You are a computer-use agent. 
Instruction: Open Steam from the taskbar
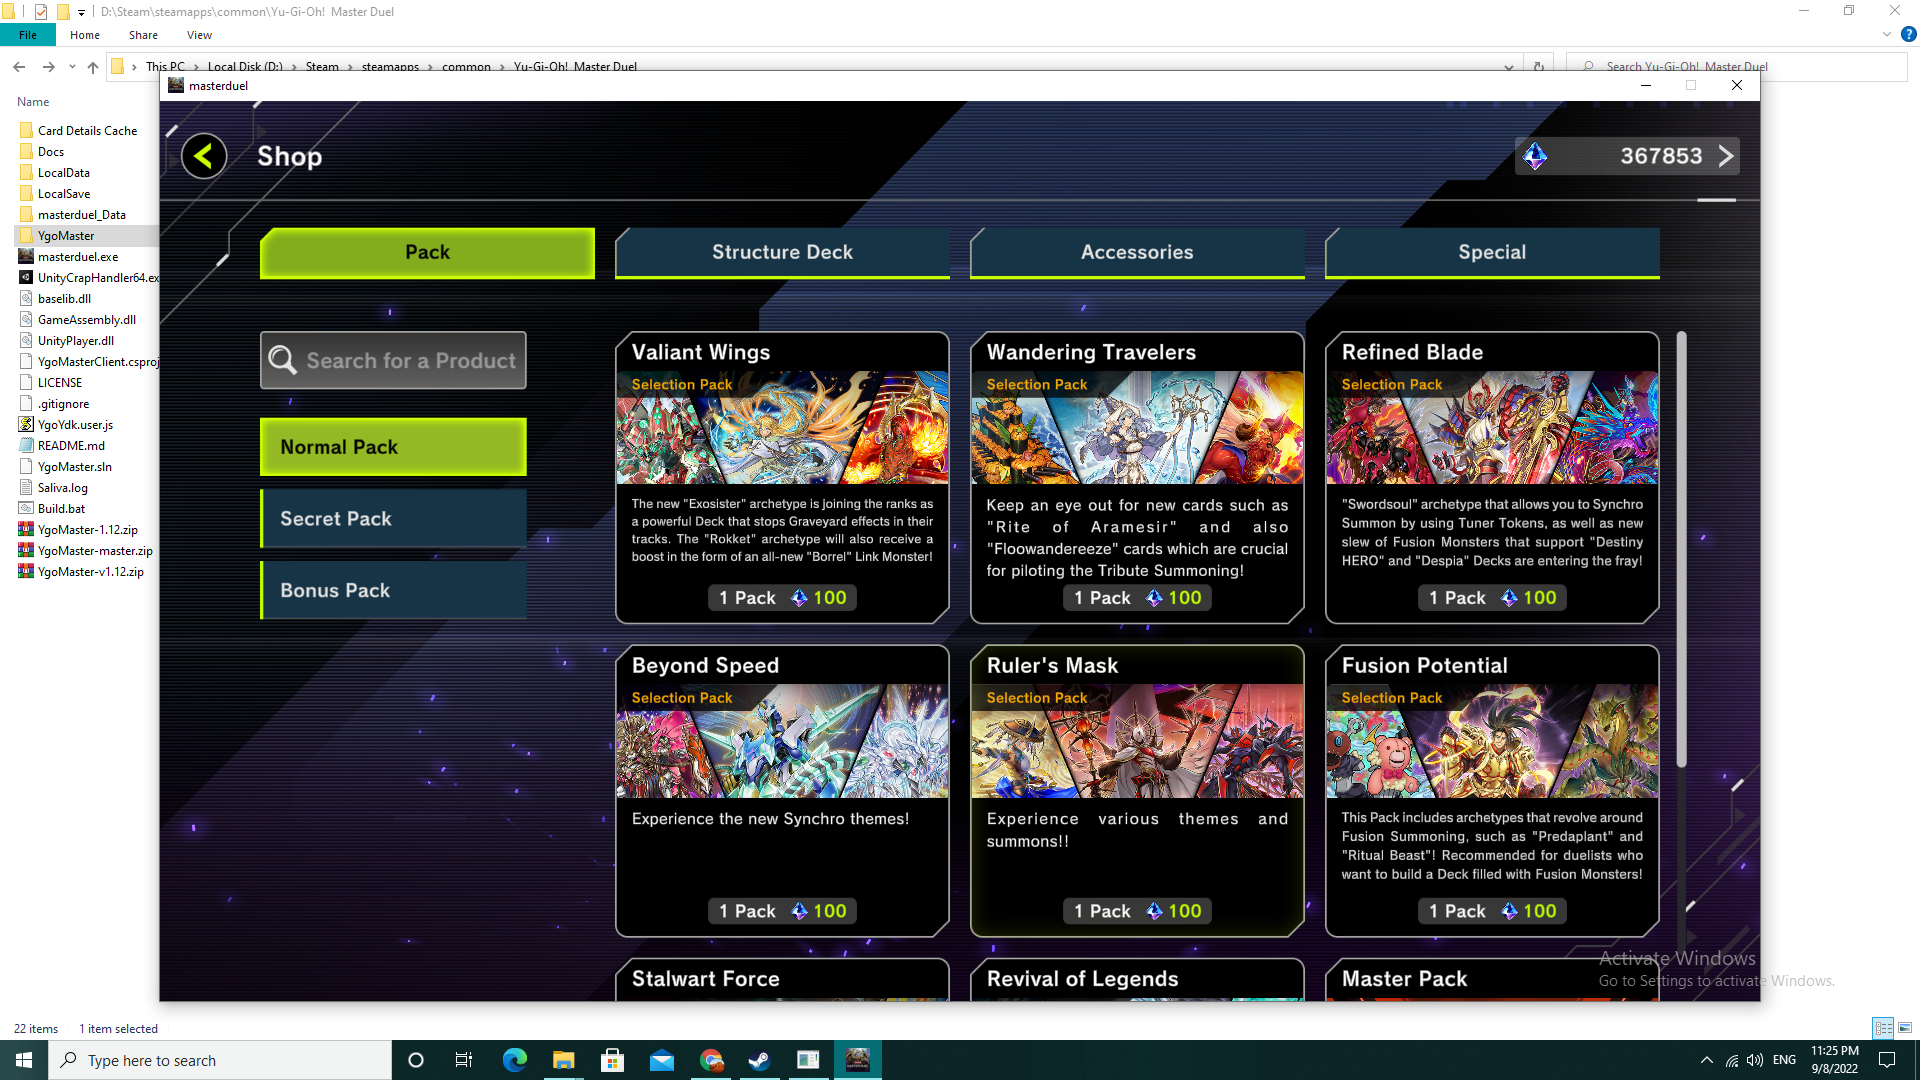pyautogui.click(x=759, y=1060)
